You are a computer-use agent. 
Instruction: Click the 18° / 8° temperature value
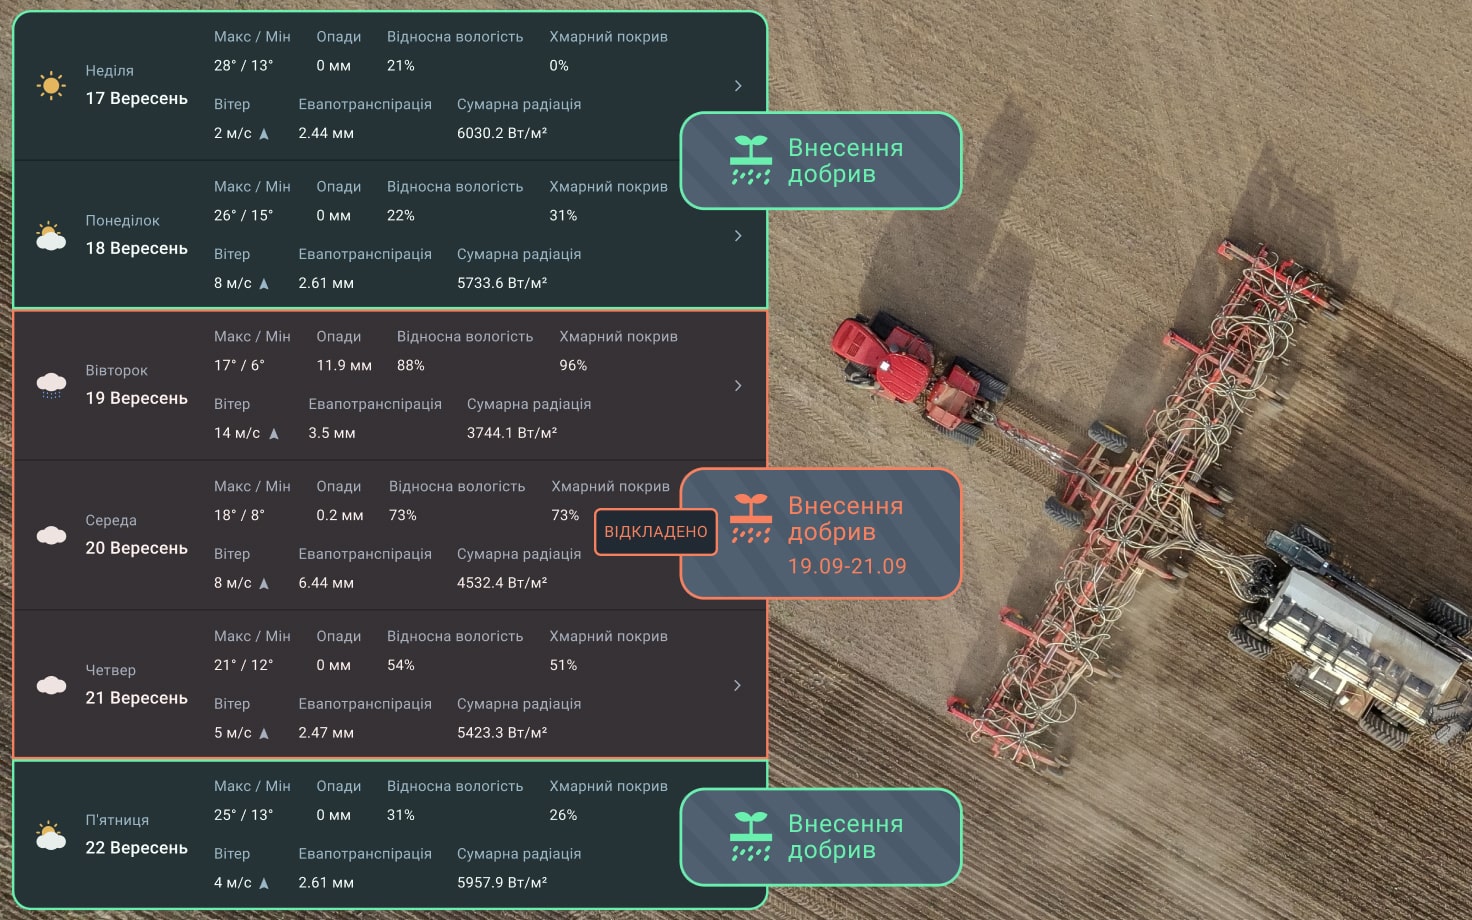239,516
